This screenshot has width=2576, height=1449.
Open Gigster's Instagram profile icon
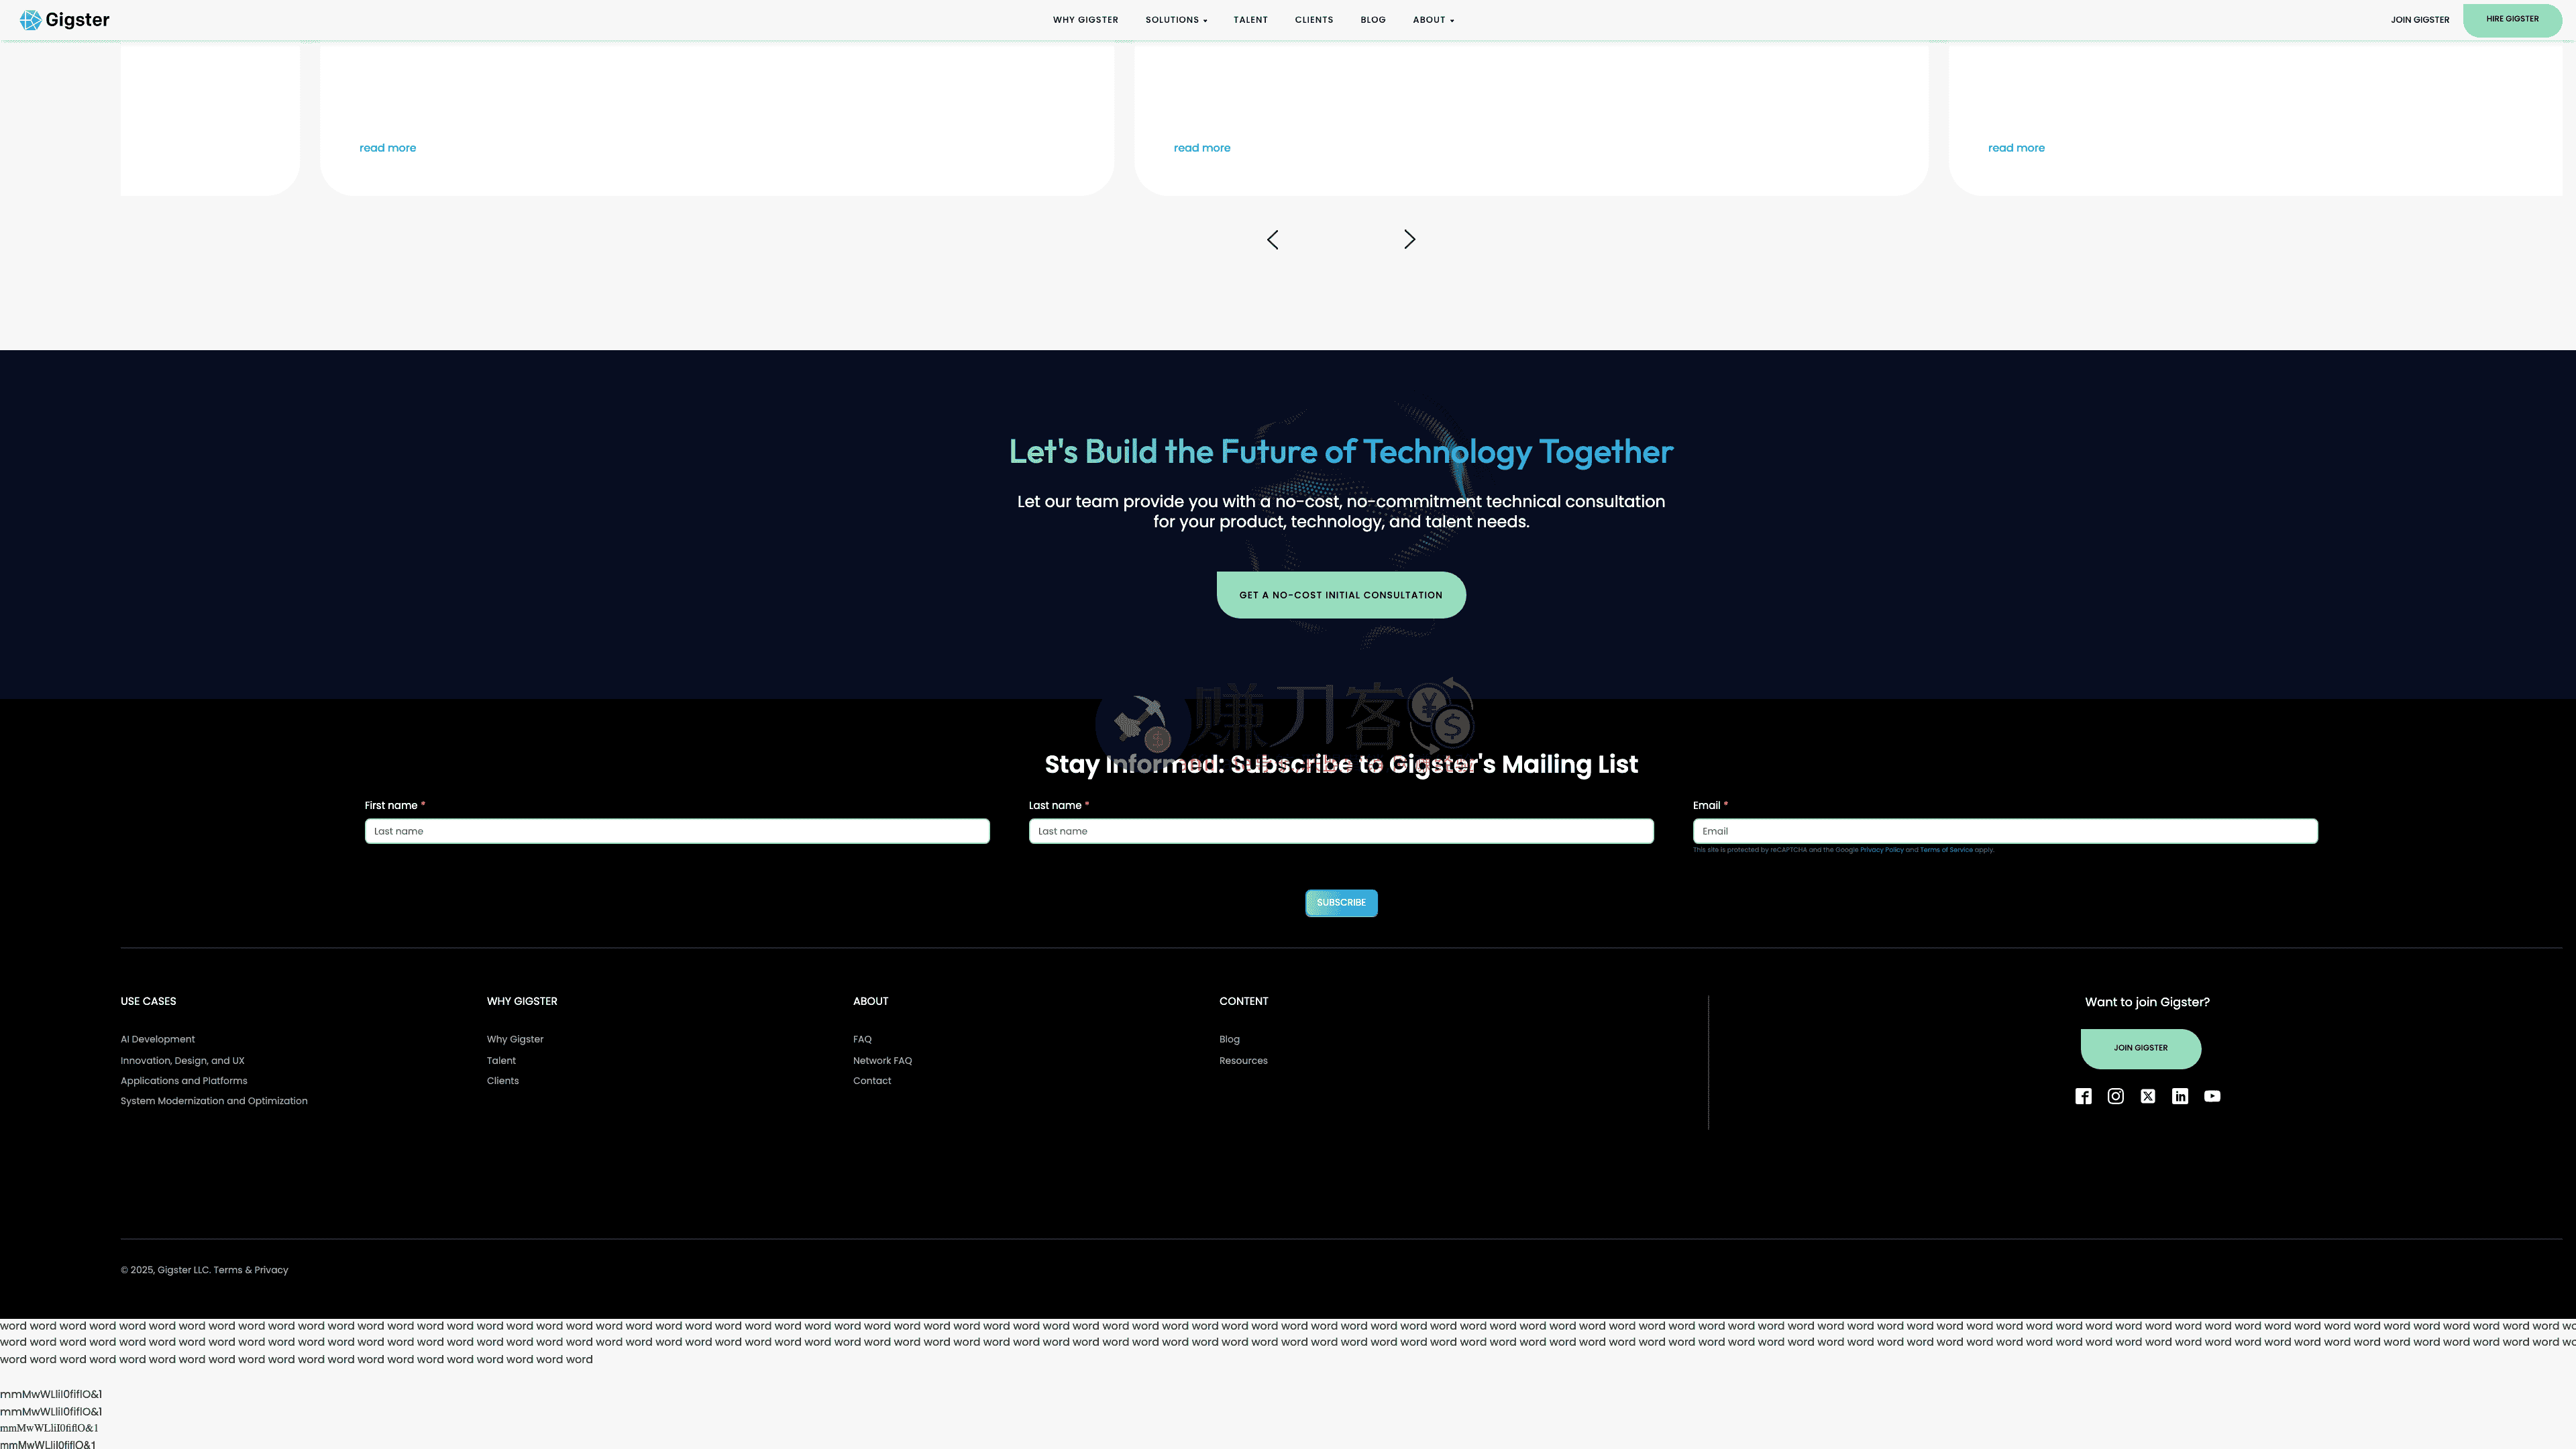[x=2115, y=1096]
